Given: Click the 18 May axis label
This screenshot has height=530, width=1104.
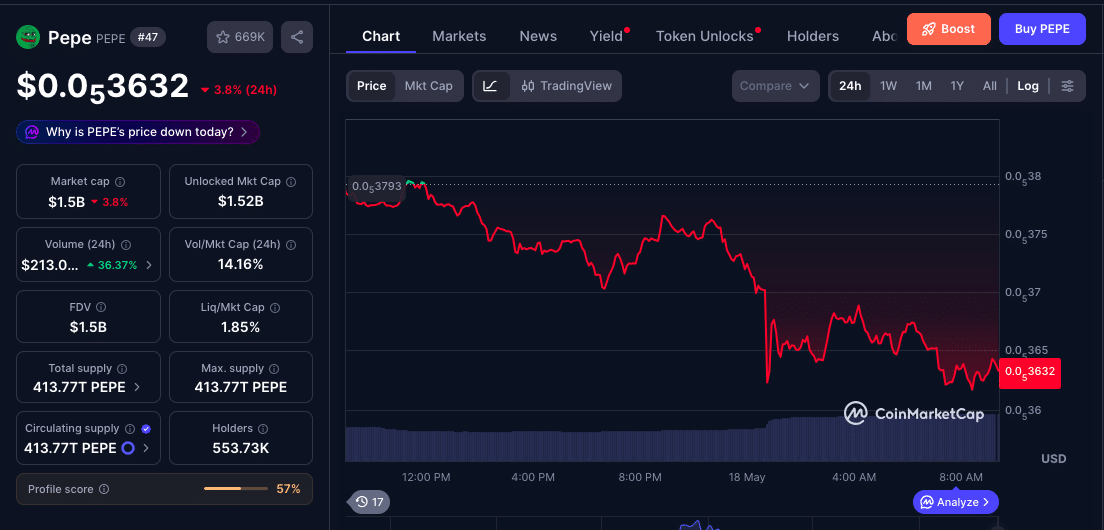Looking at the screenshot, I should [746, 477].
